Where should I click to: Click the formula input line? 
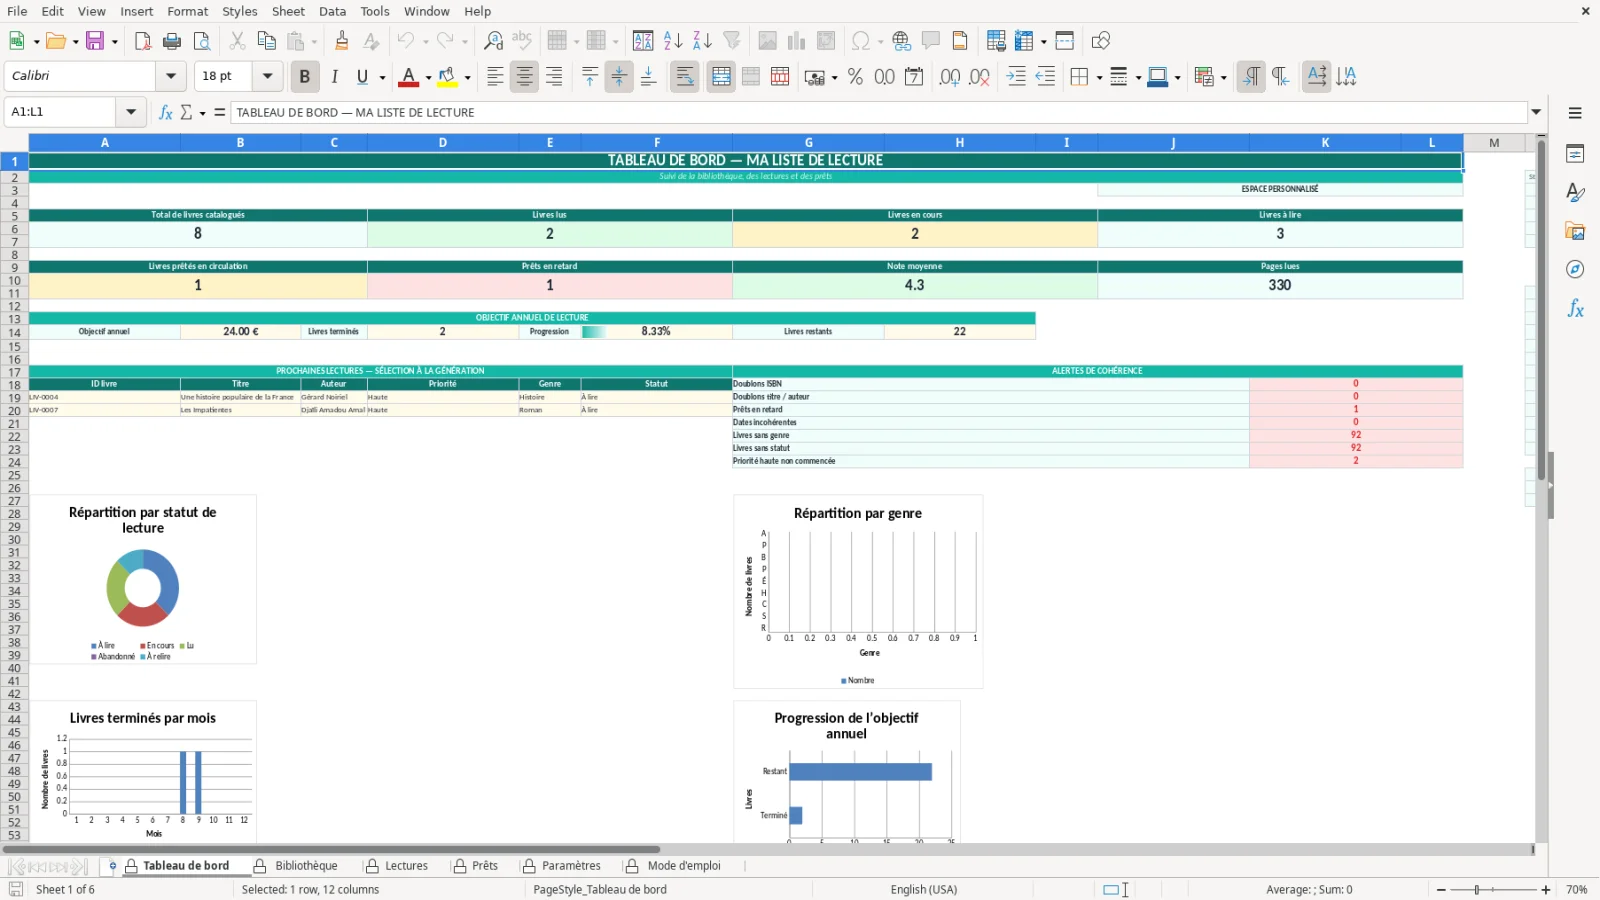[x=878, y=112]
